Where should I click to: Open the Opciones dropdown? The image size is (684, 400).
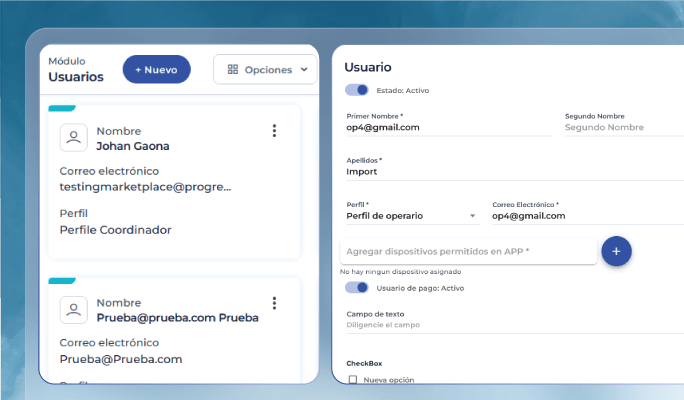click(265, 69)
